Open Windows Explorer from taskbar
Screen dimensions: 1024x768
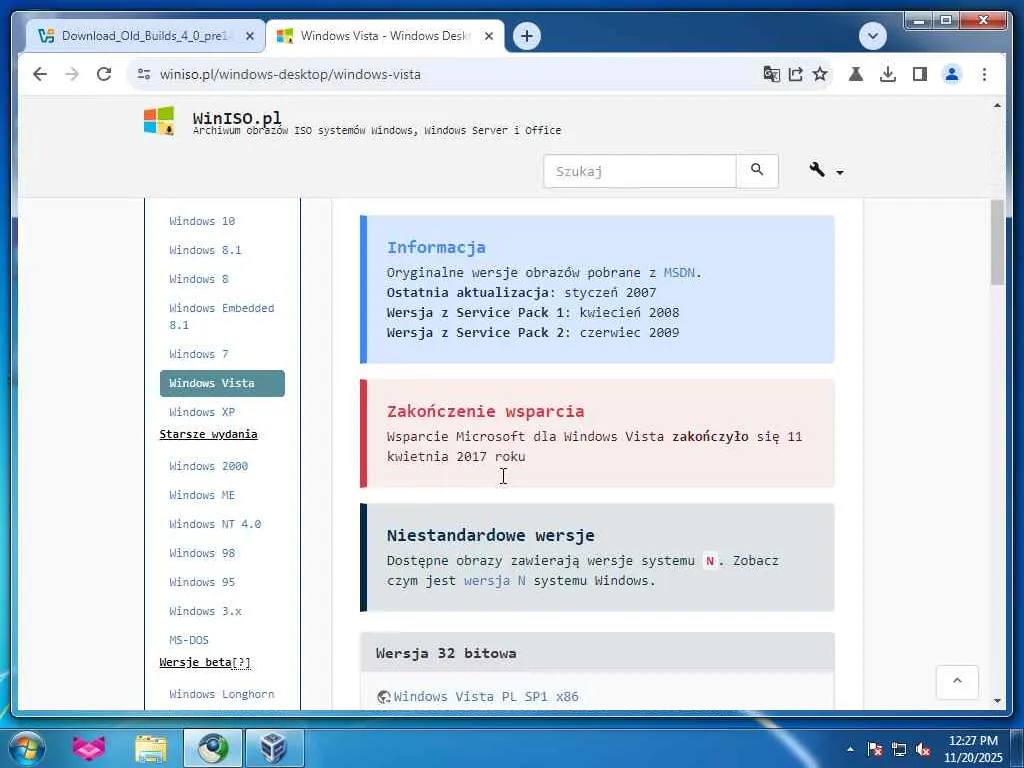151,748
